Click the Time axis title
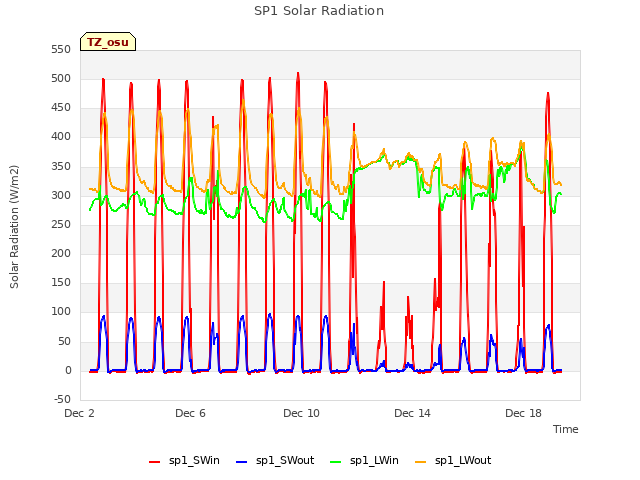Image resolution: width=640 pixels, height=480 pixels. coord(566,429)
